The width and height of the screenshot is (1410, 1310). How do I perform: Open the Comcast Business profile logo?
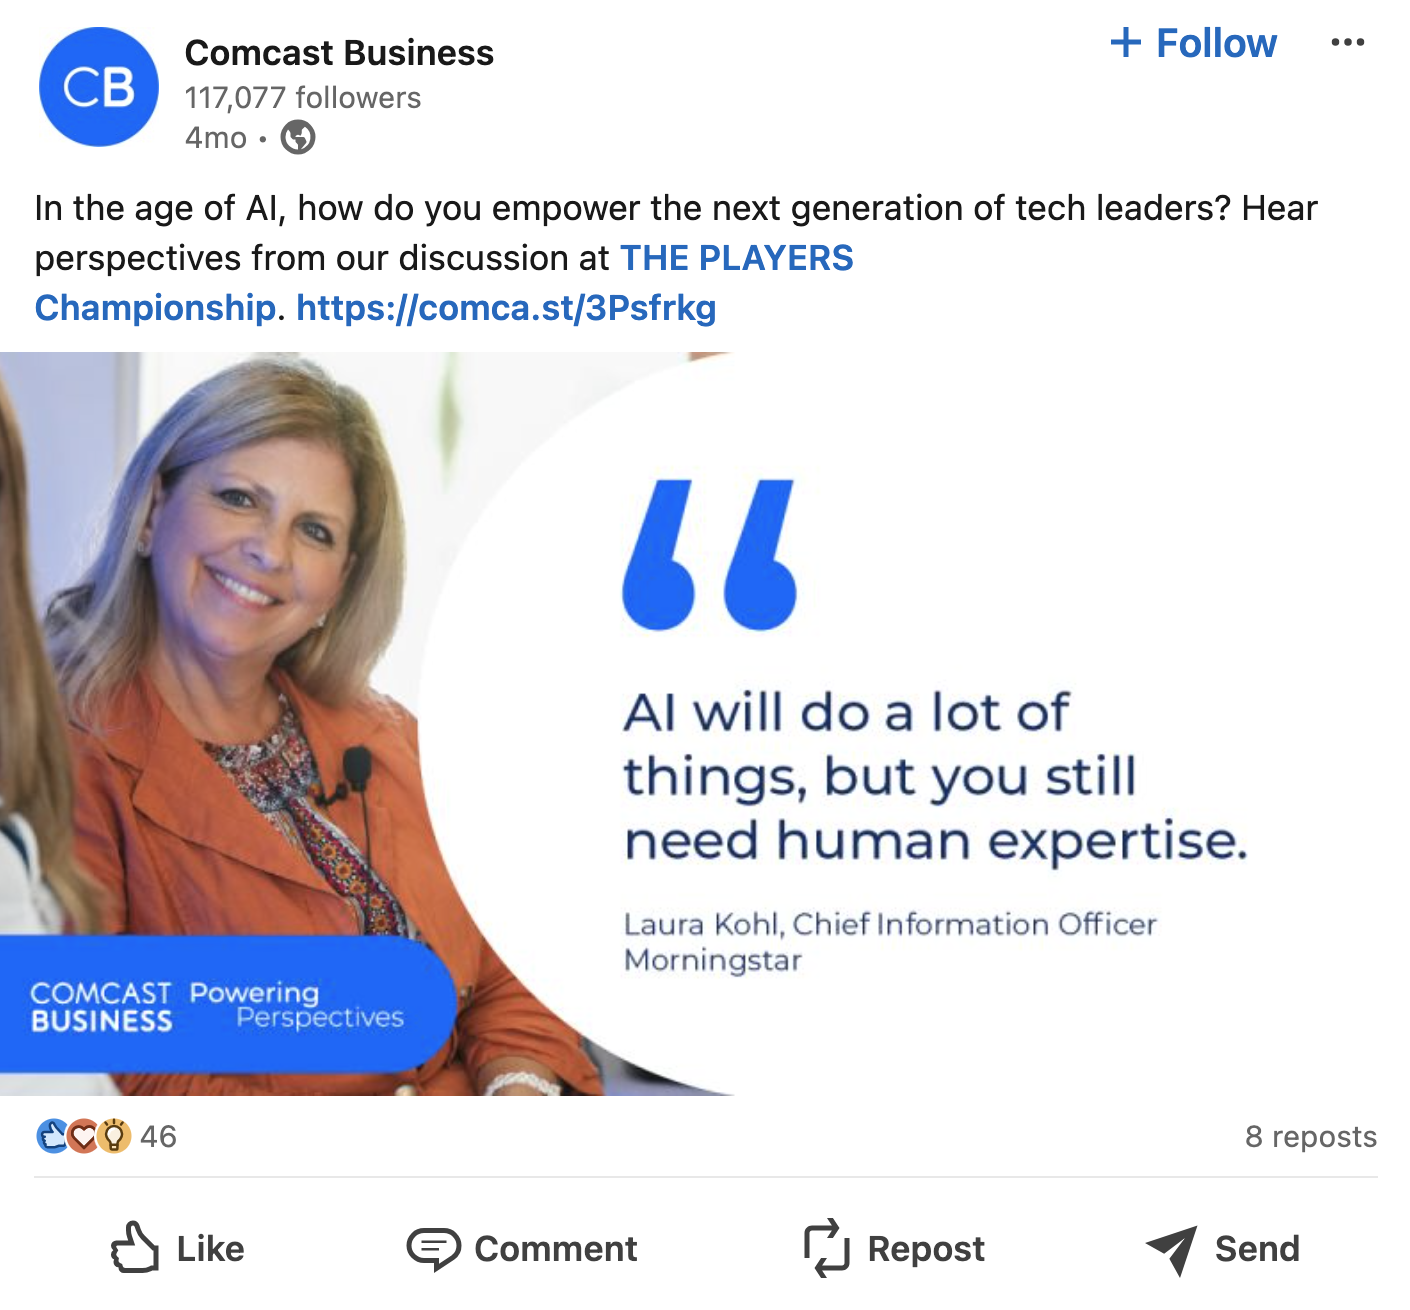point(99,88)
